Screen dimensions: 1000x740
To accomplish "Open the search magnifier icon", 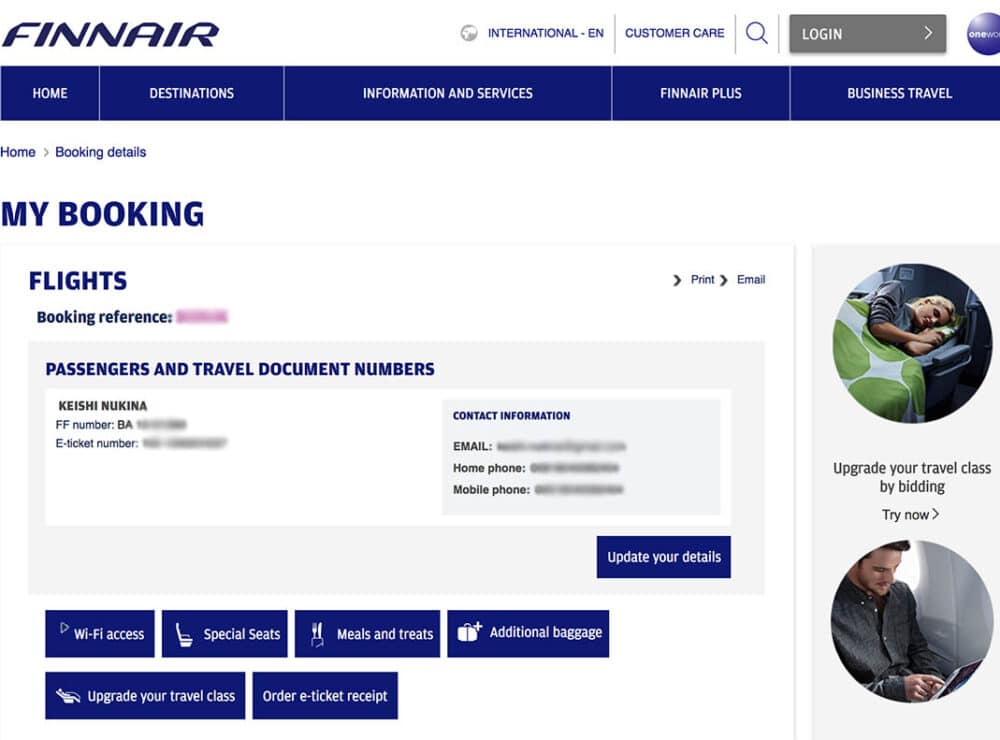I will [x=756, y=33].
